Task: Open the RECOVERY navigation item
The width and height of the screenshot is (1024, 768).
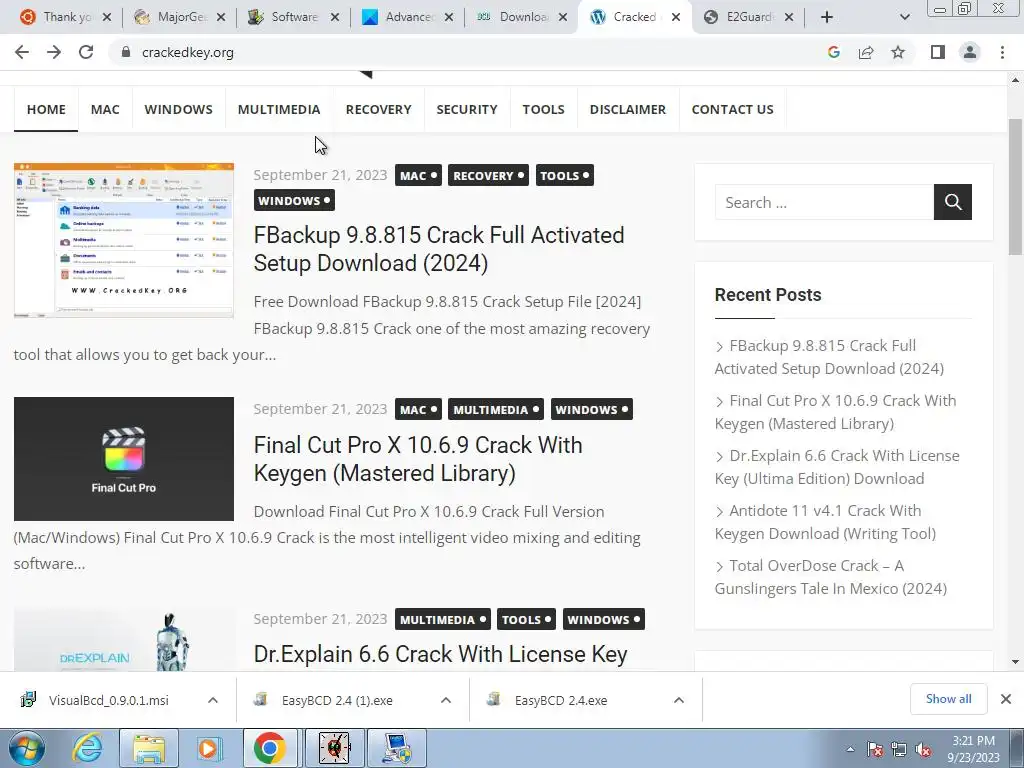Action: (x=379, y=109)
